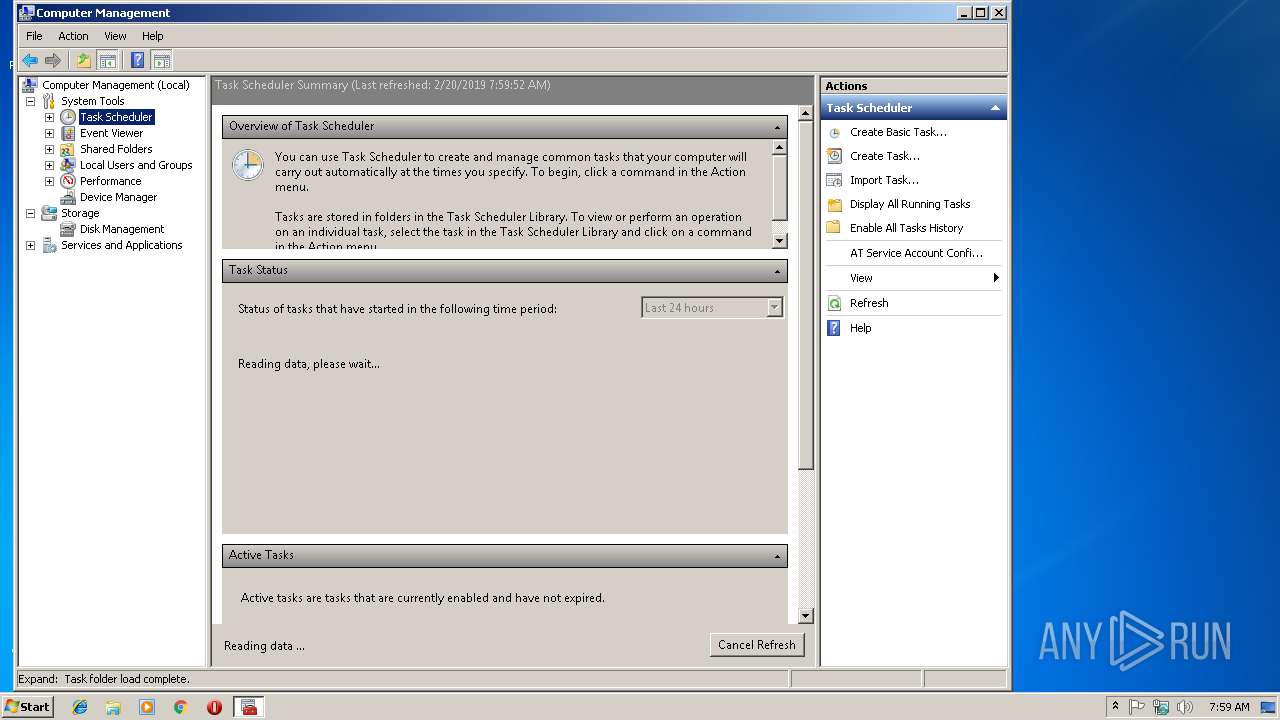This screenshot has height=720, width=1280.
Task: Click the Services and Applications icon
Action: tap(49, 245)
